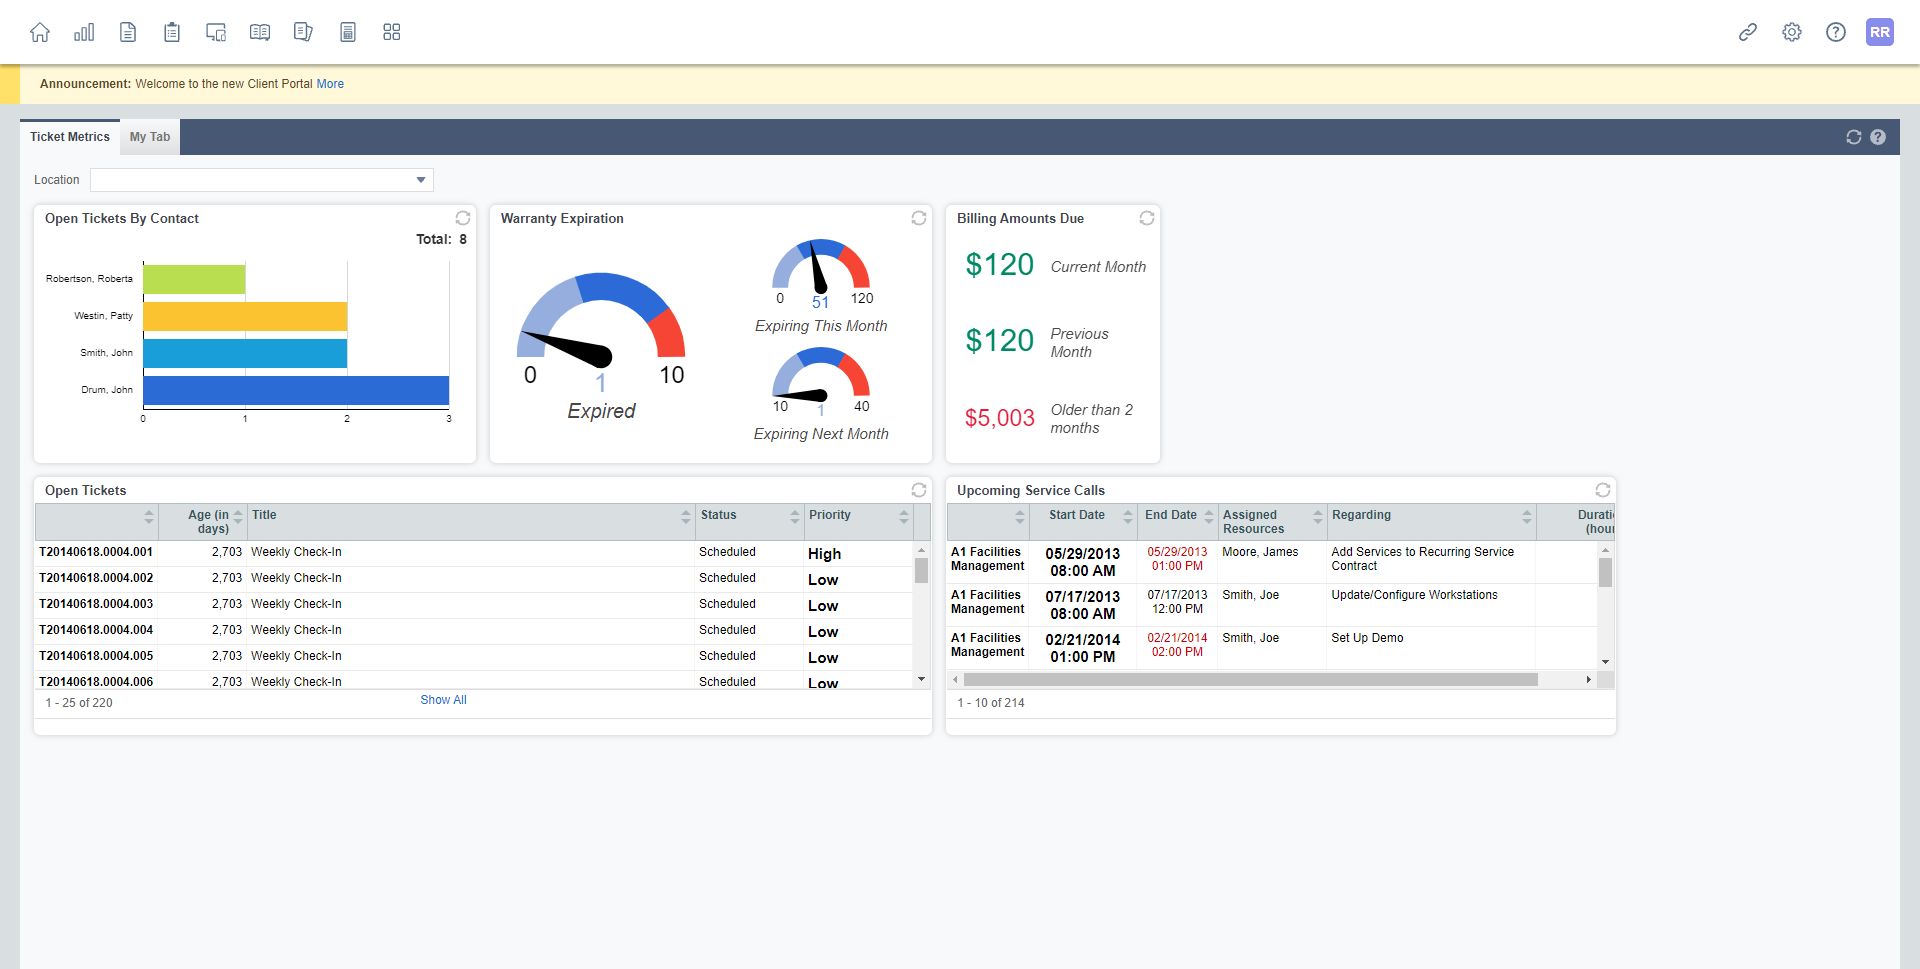This screenshot has height=969, width=1920.
Task: Refresh Open Tickets widget
Action: coord(919,490)
